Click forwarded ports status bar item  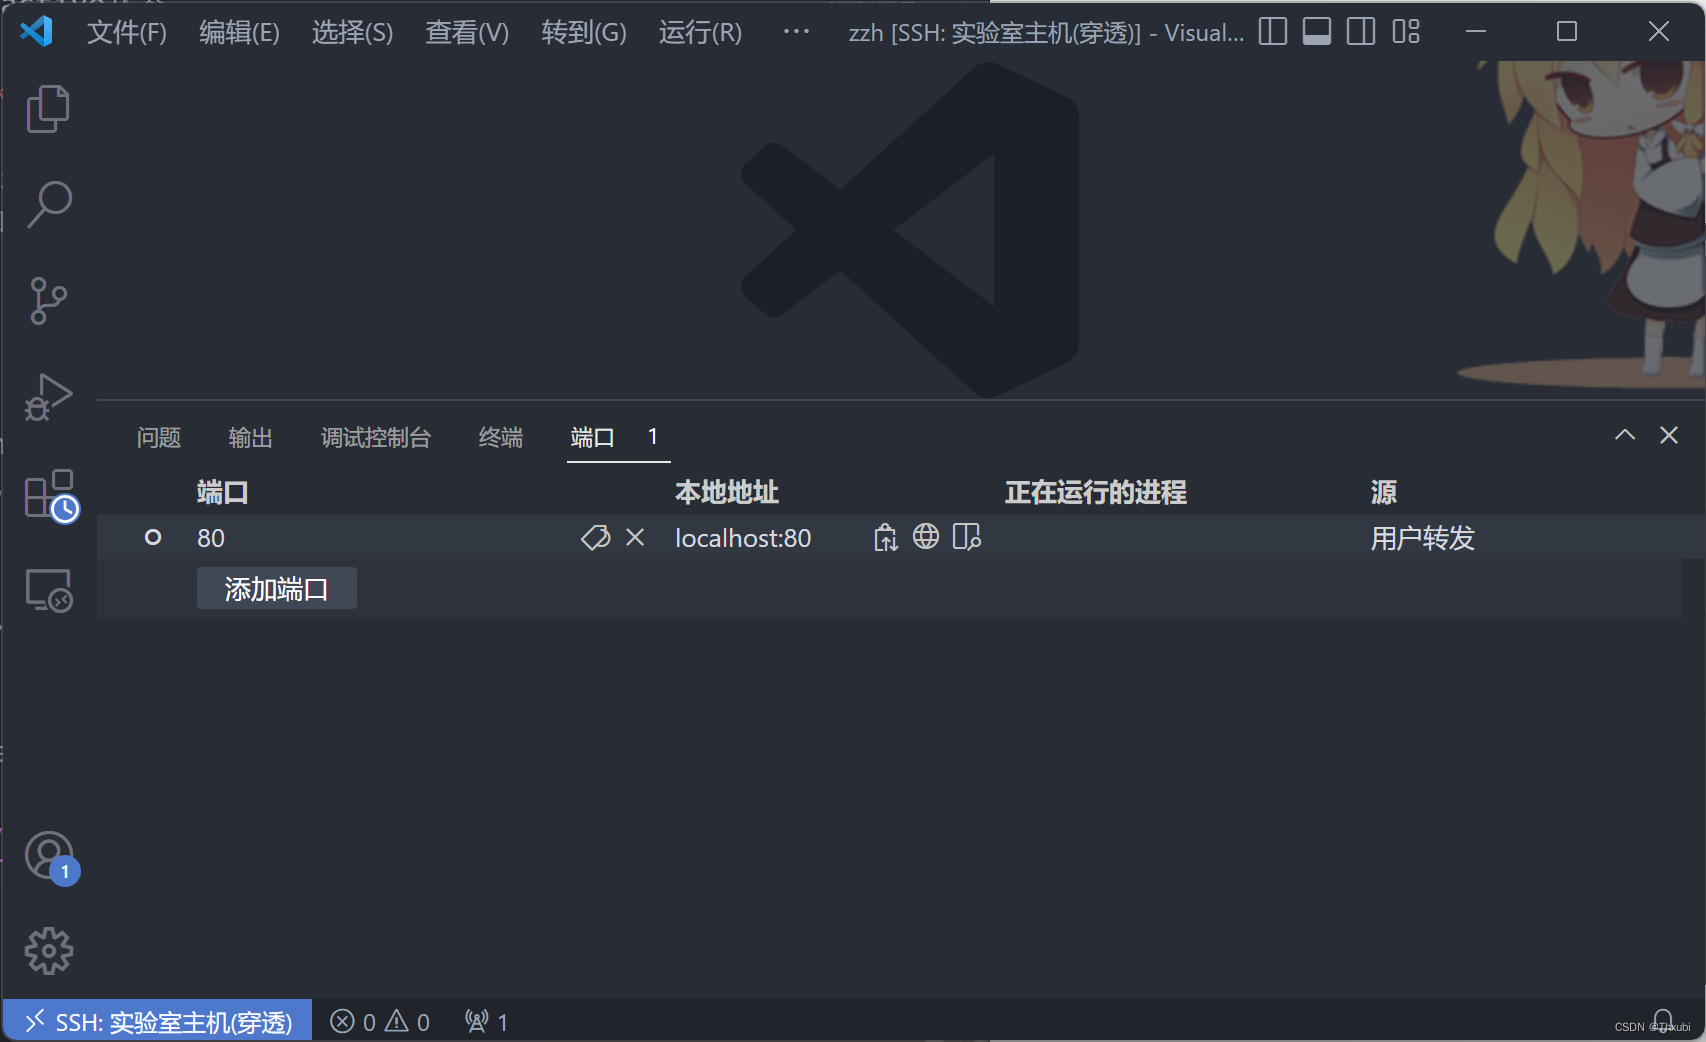pyautogui.click(x=487, y=1021)
